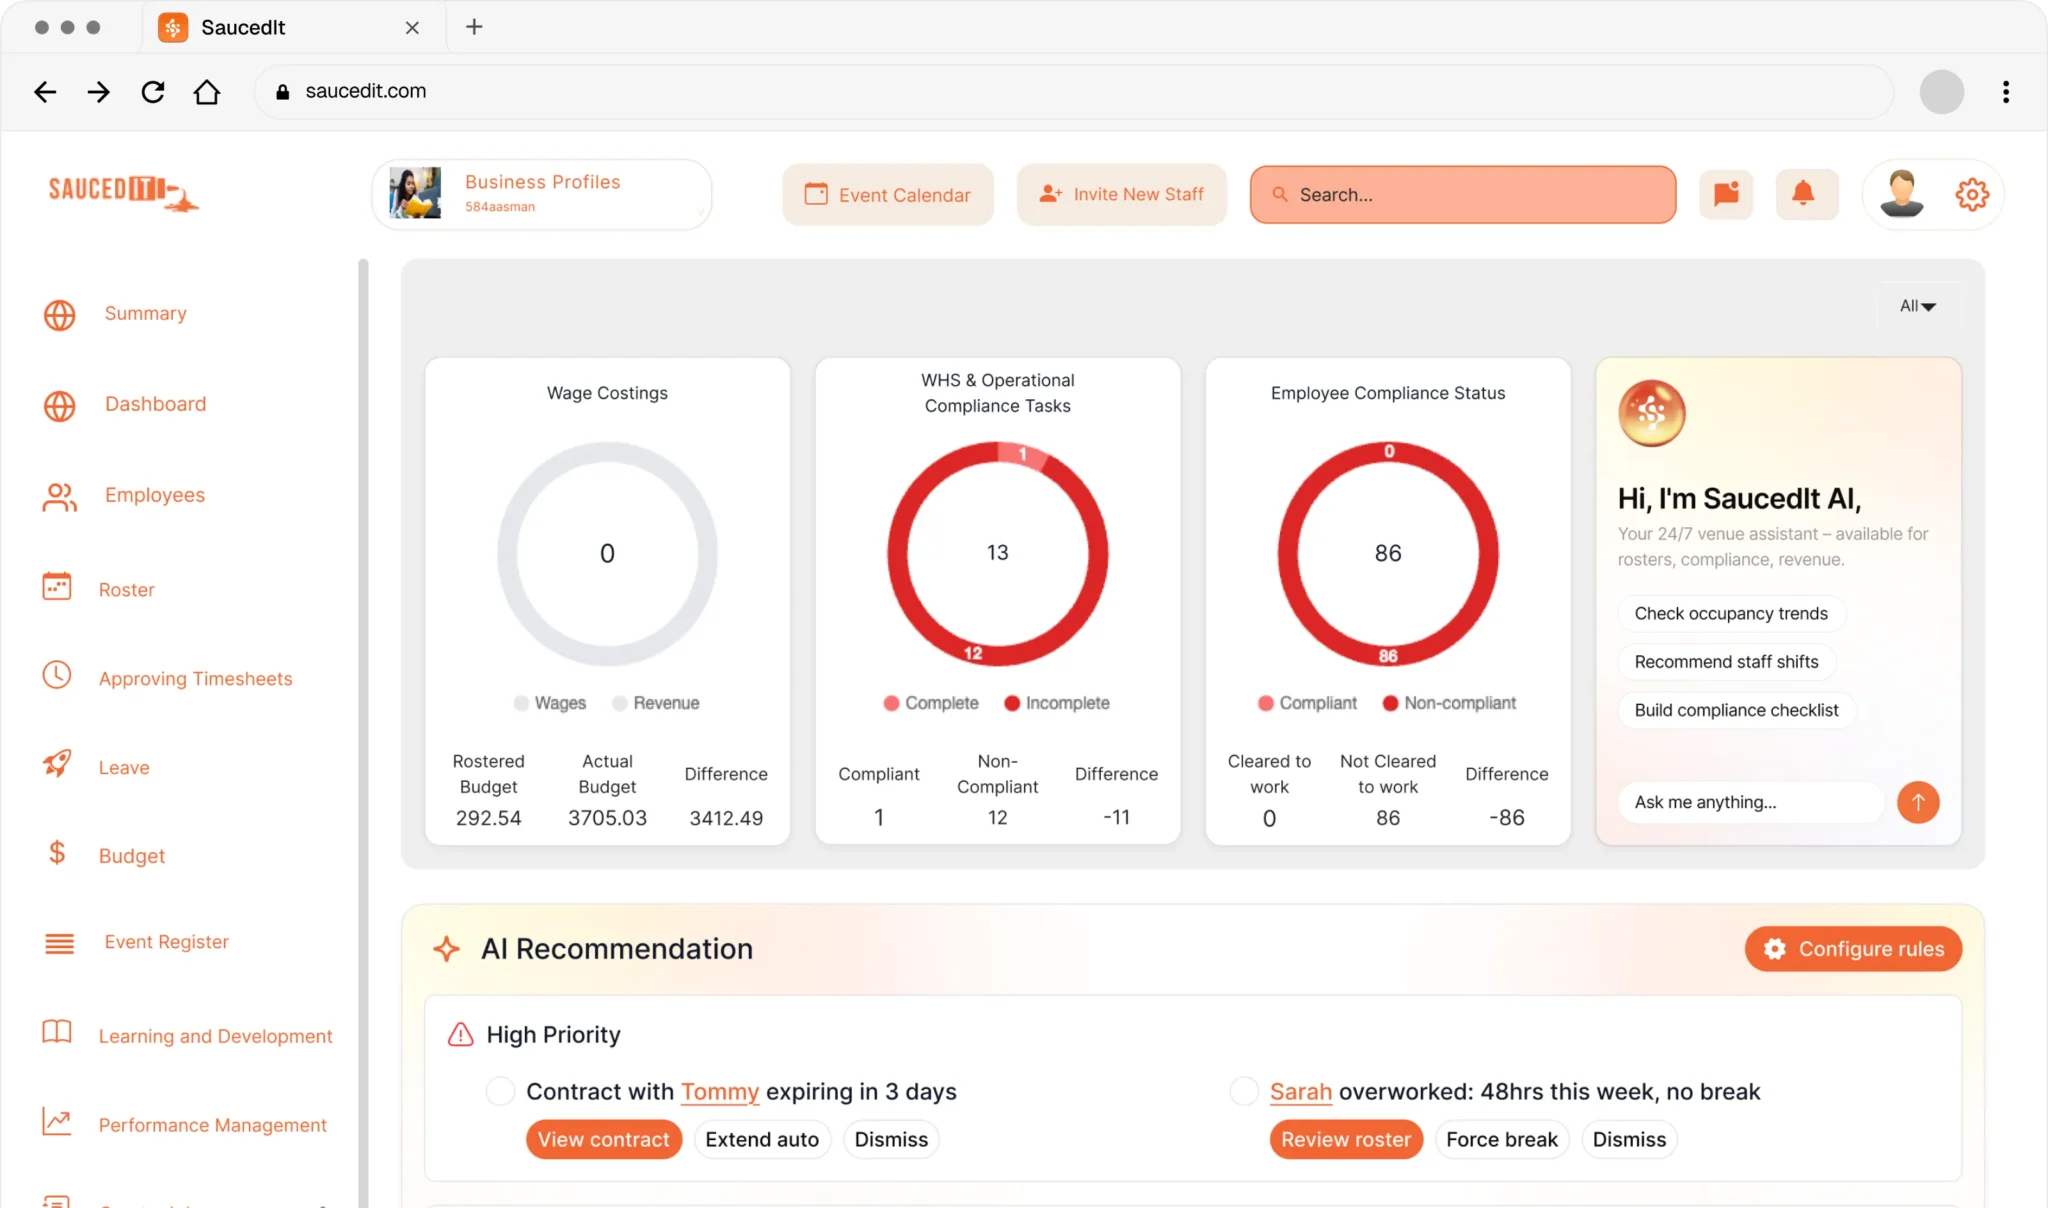
Task: Open the user profile avatar
Action: 1902,194
